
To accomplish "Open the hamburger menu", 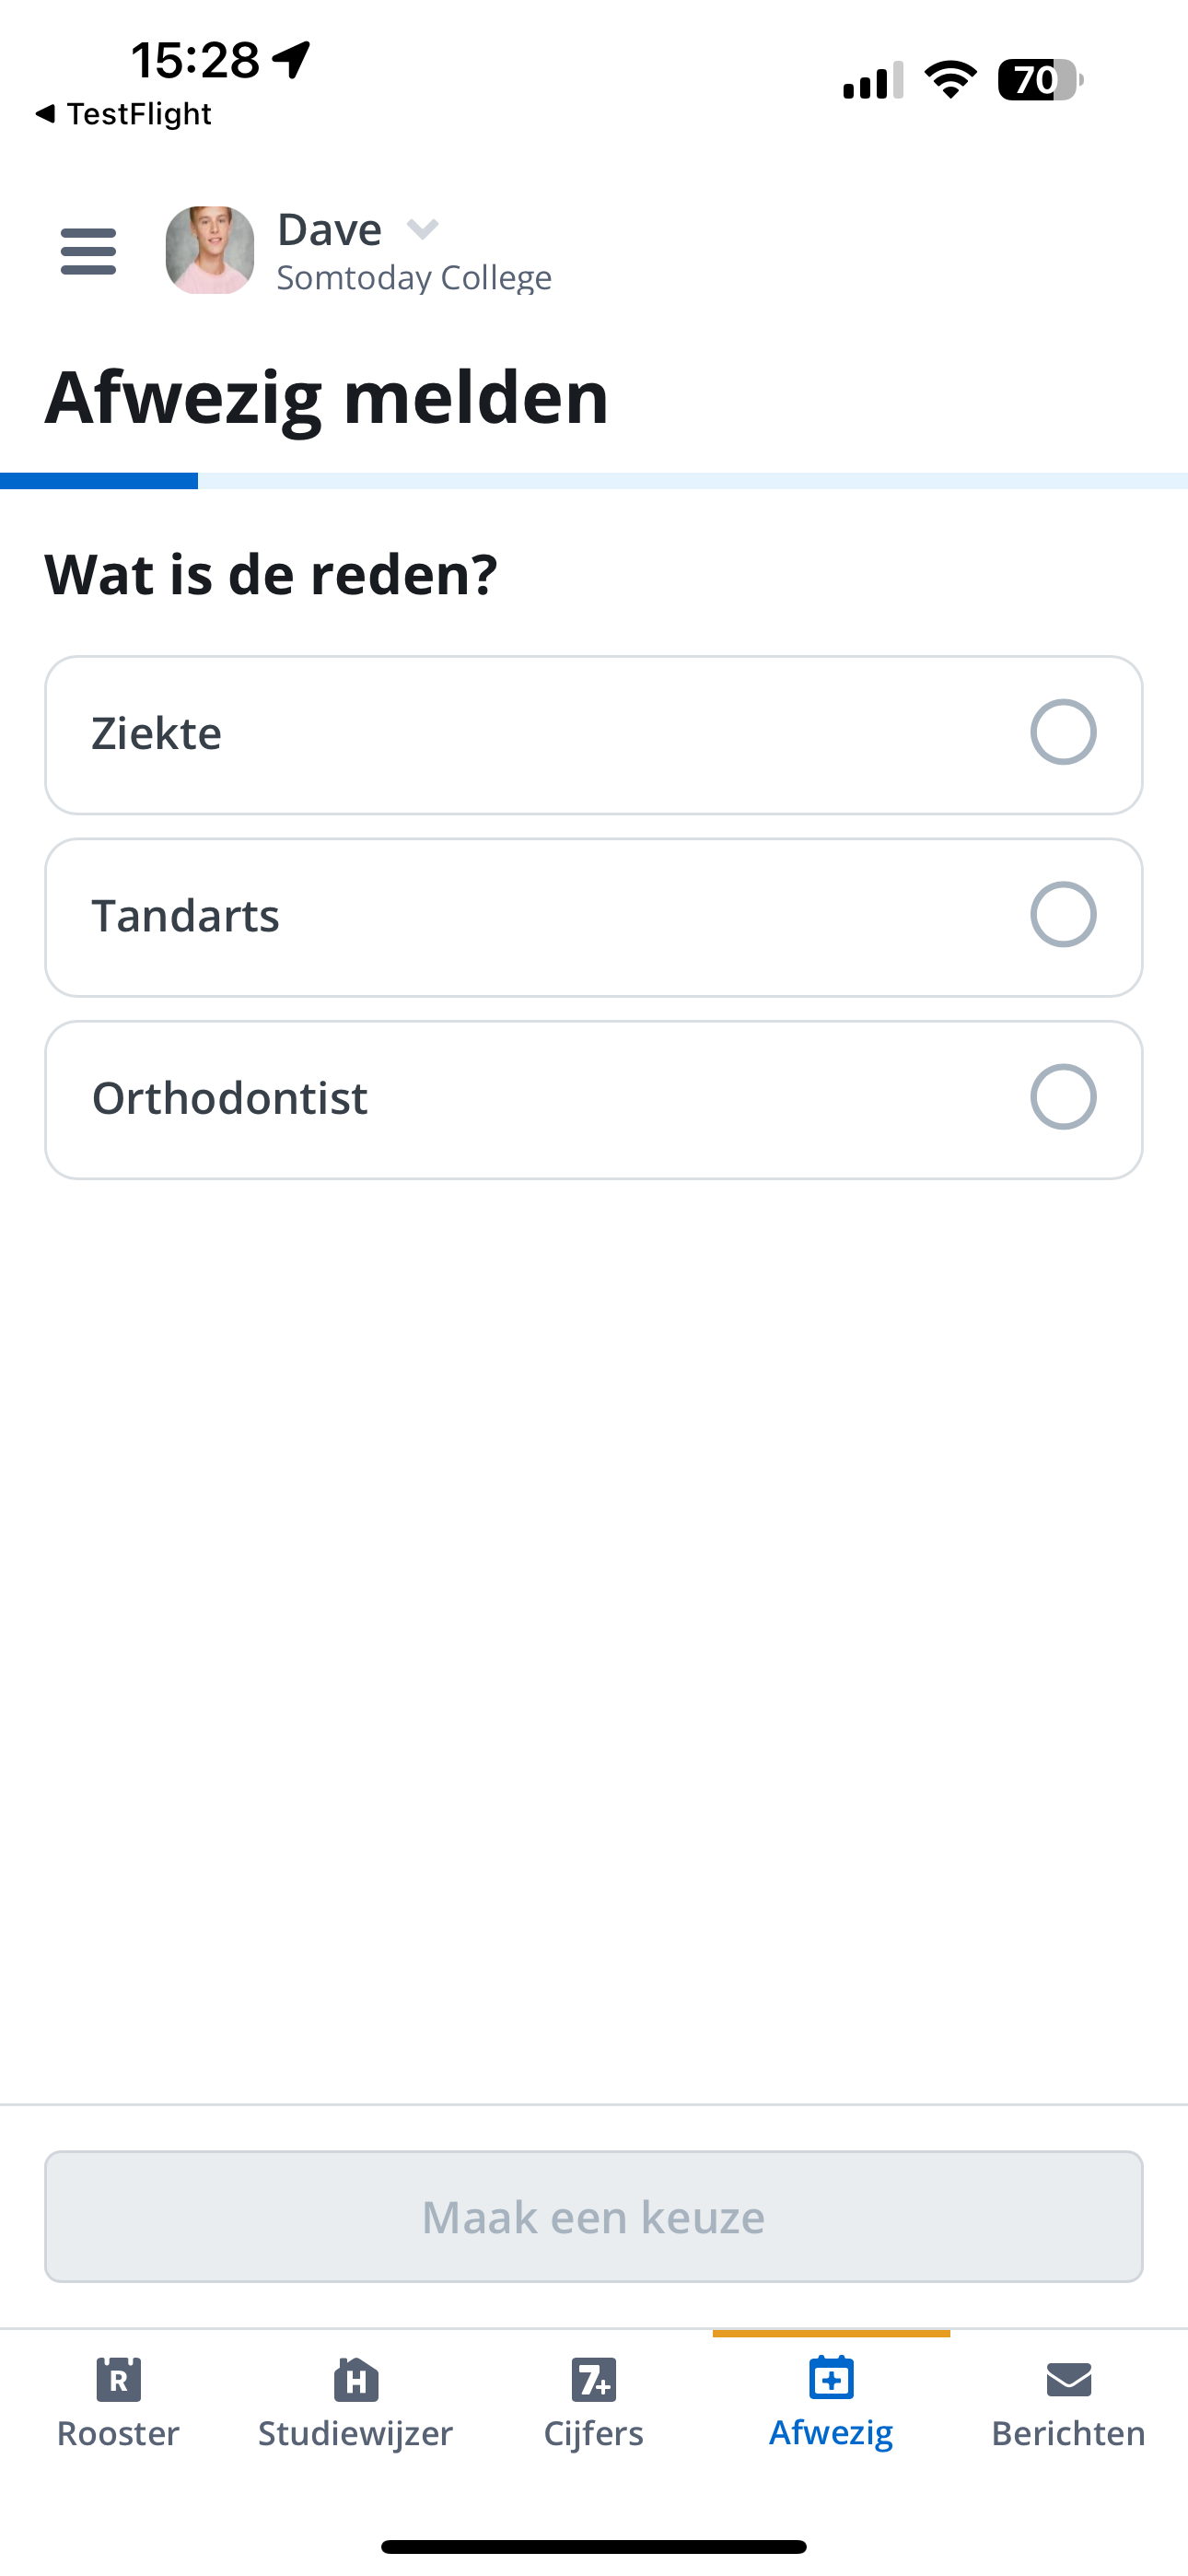I will click(88, 250).
